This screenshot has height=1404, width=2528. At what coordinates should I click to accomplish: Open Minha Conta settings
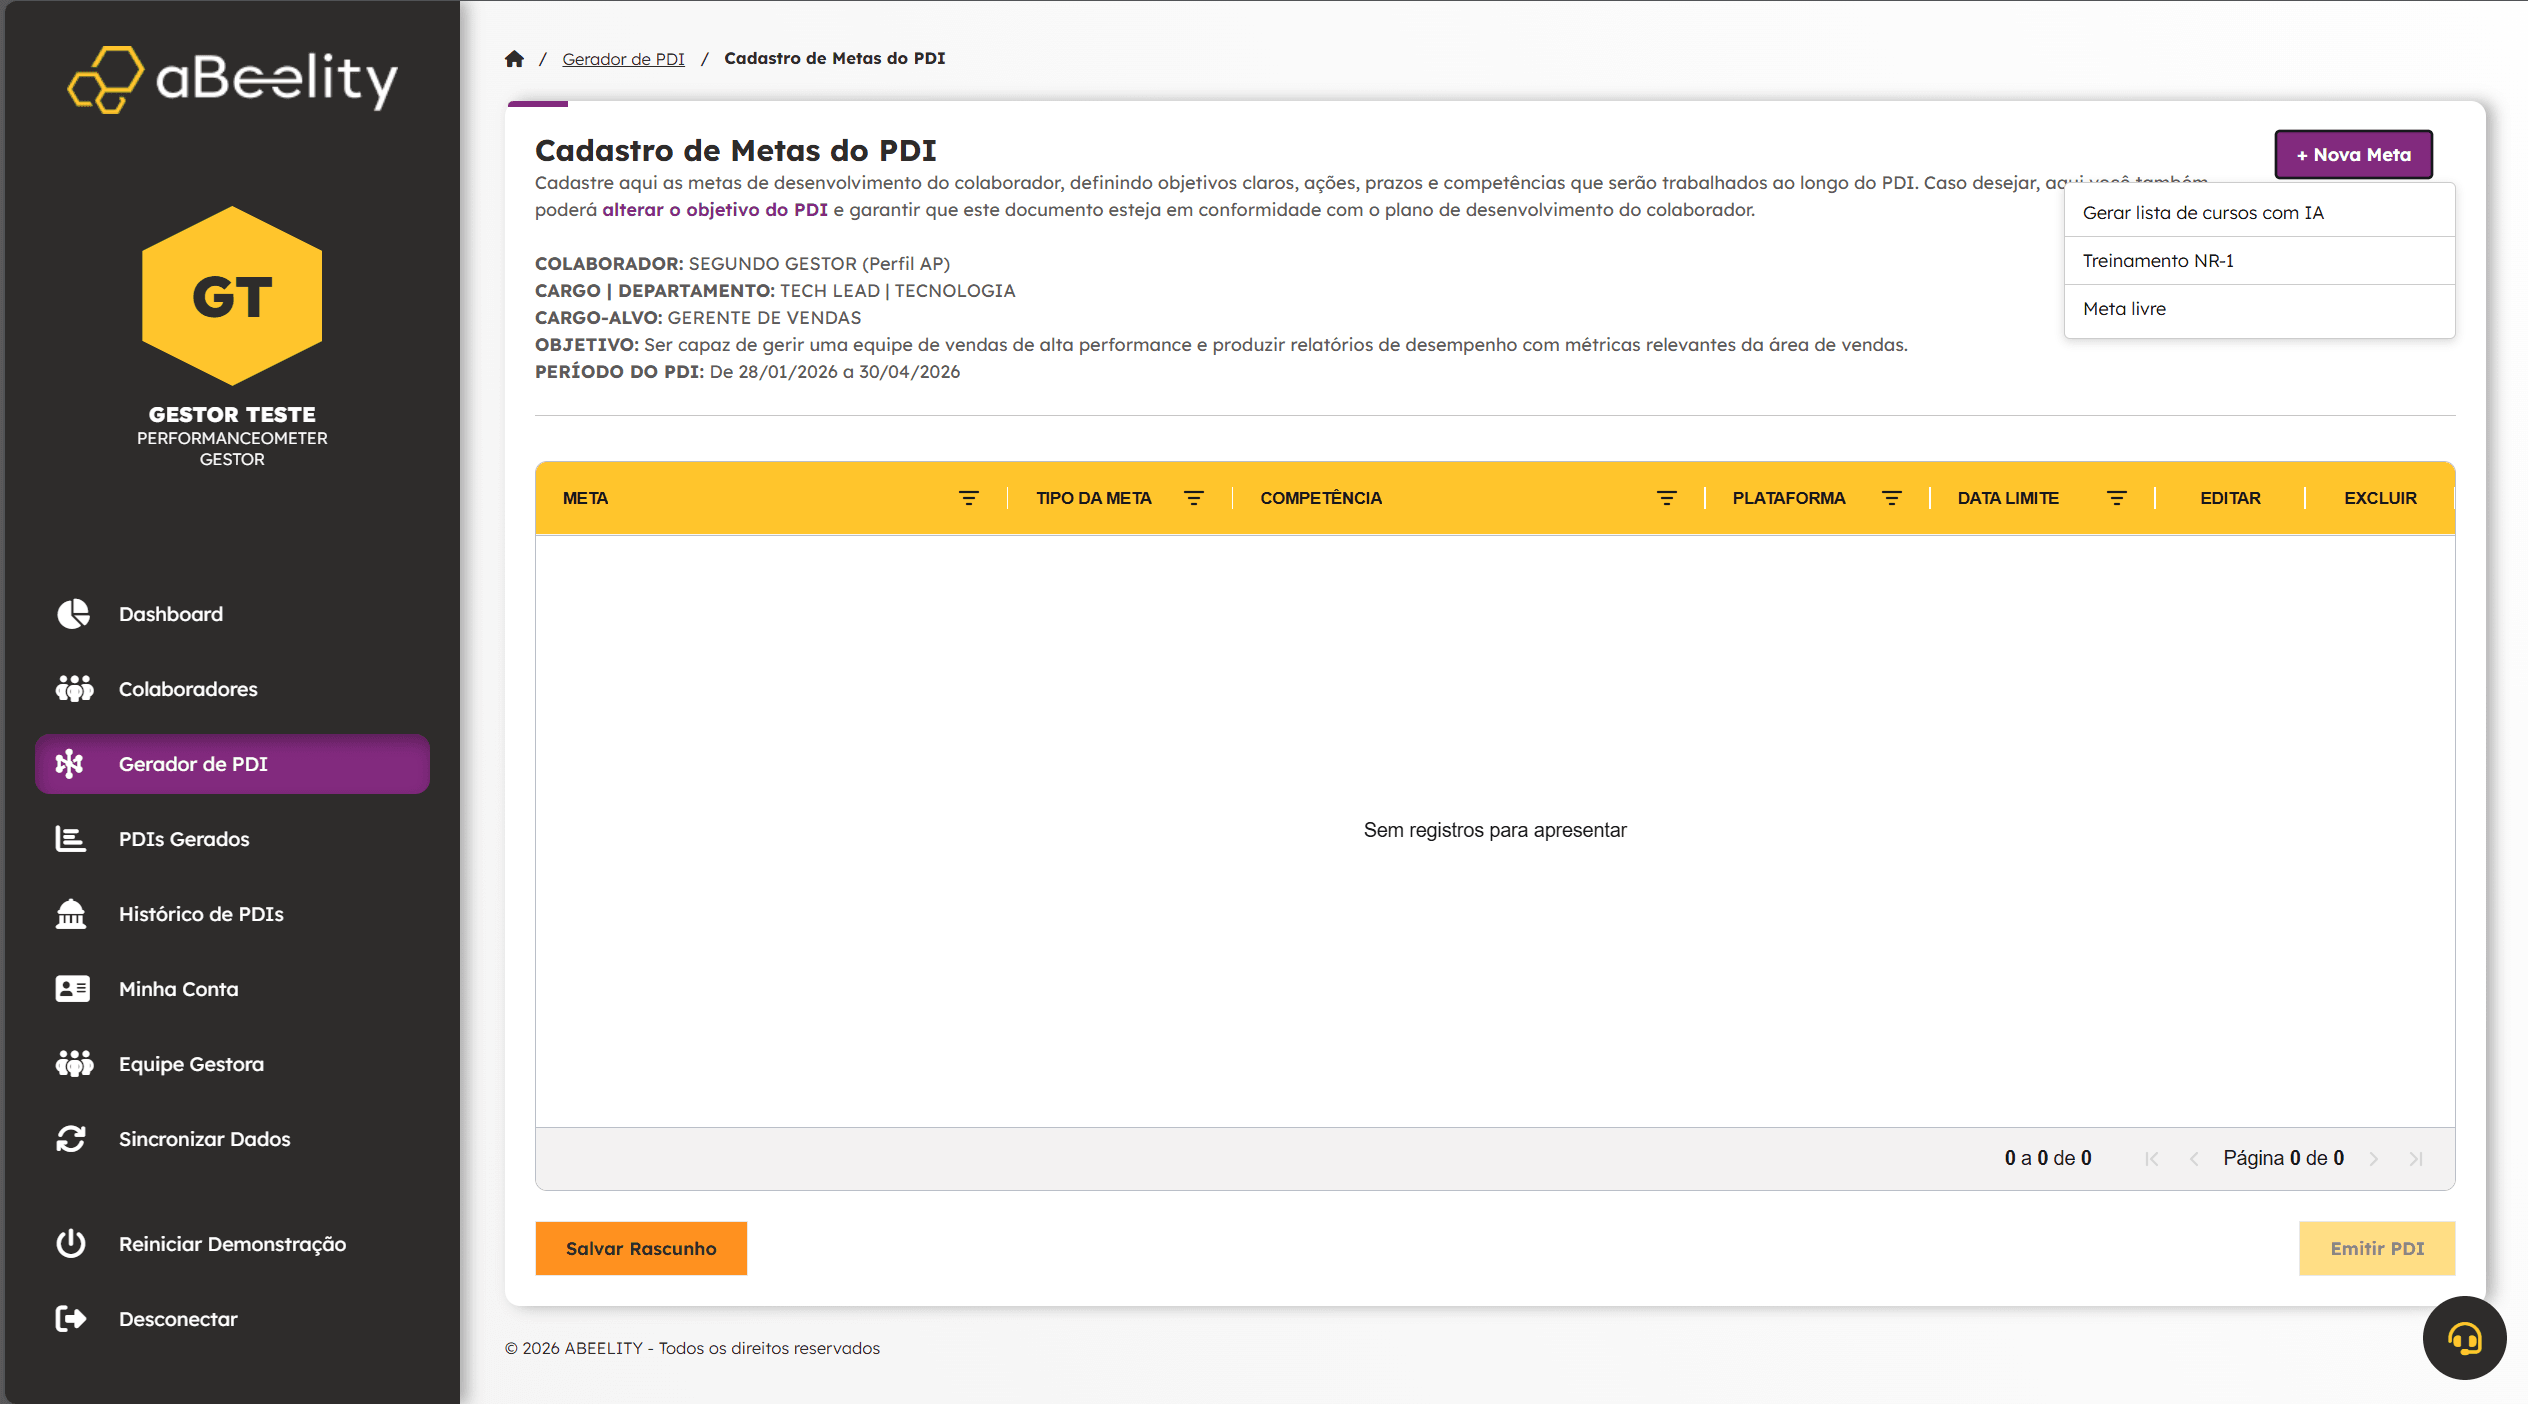[x=178, y=988]
